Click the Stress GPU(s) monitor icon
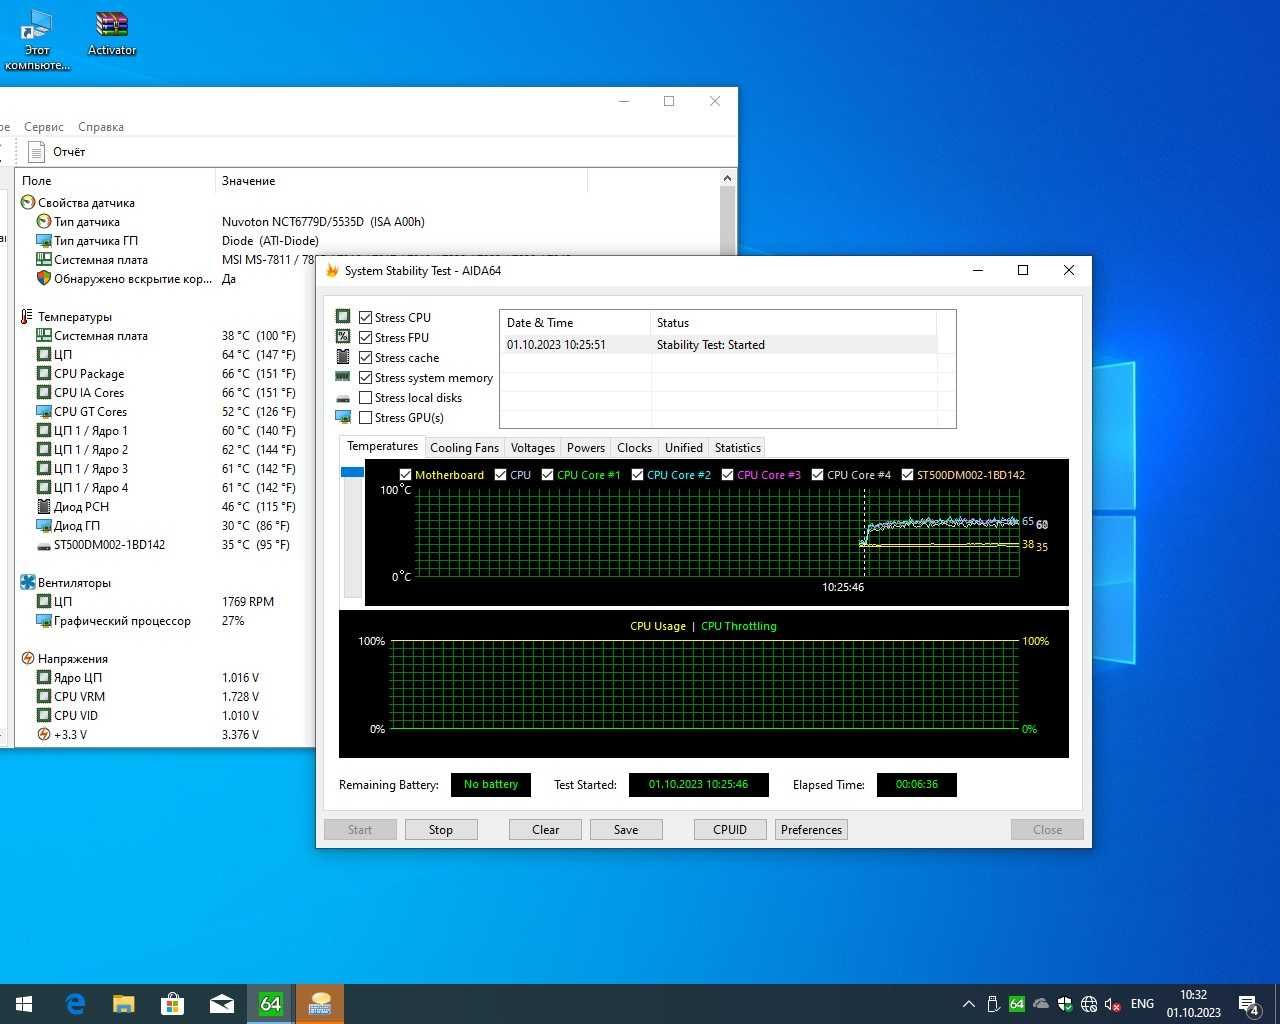Screen dimensions: 1280x1024 click(x=343, y=417)
